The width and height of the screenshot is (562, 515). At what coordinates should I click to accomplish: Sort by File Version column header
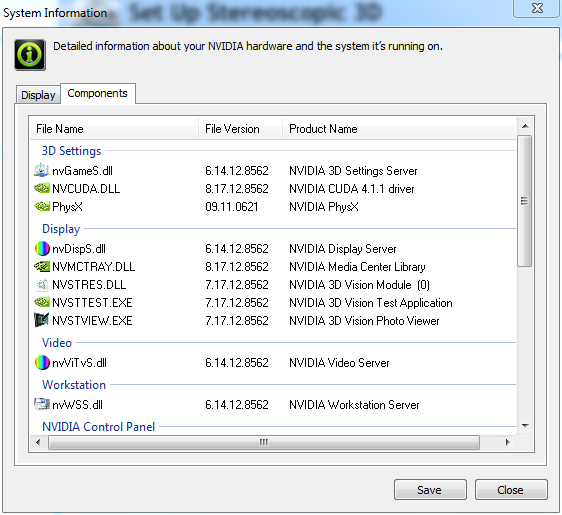tap(240, 129)
